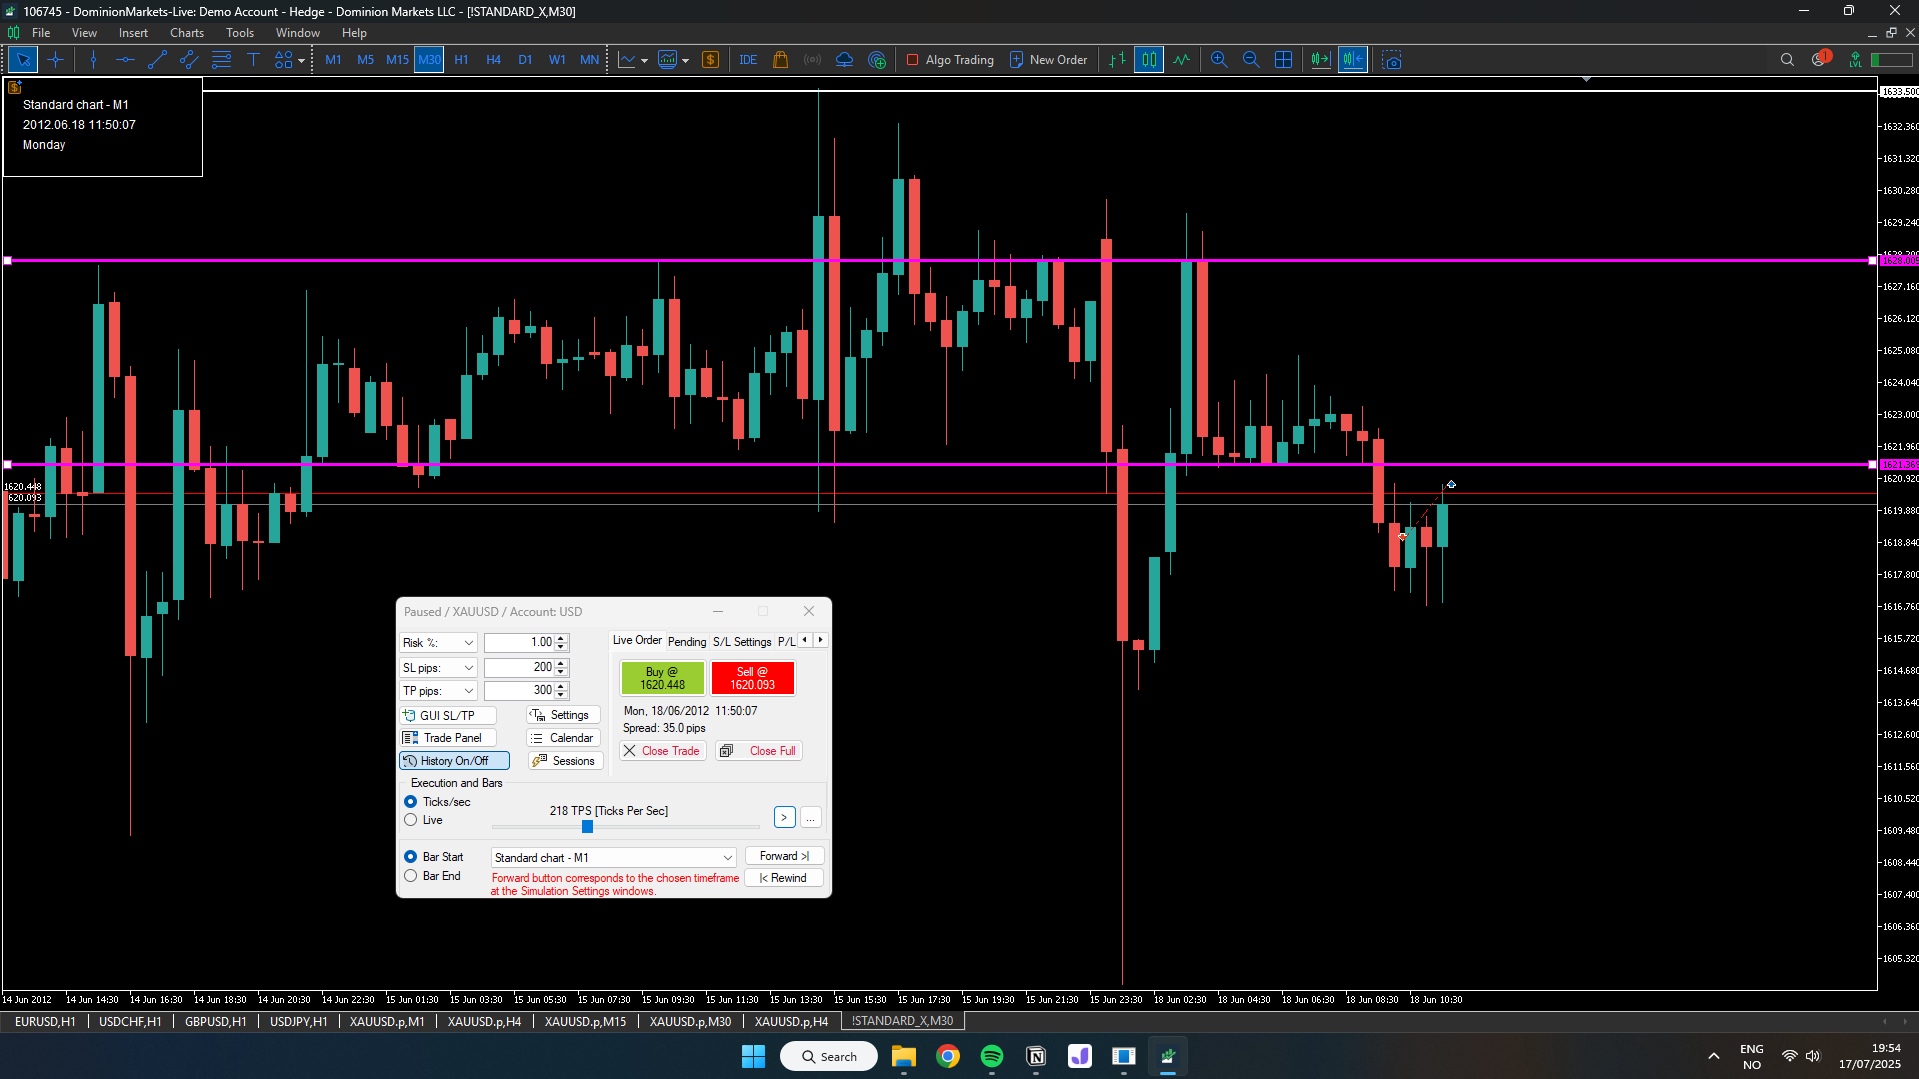The image size is (1919, 1079).
Task: Activate the crosshair tool
Action: [55, 60]
